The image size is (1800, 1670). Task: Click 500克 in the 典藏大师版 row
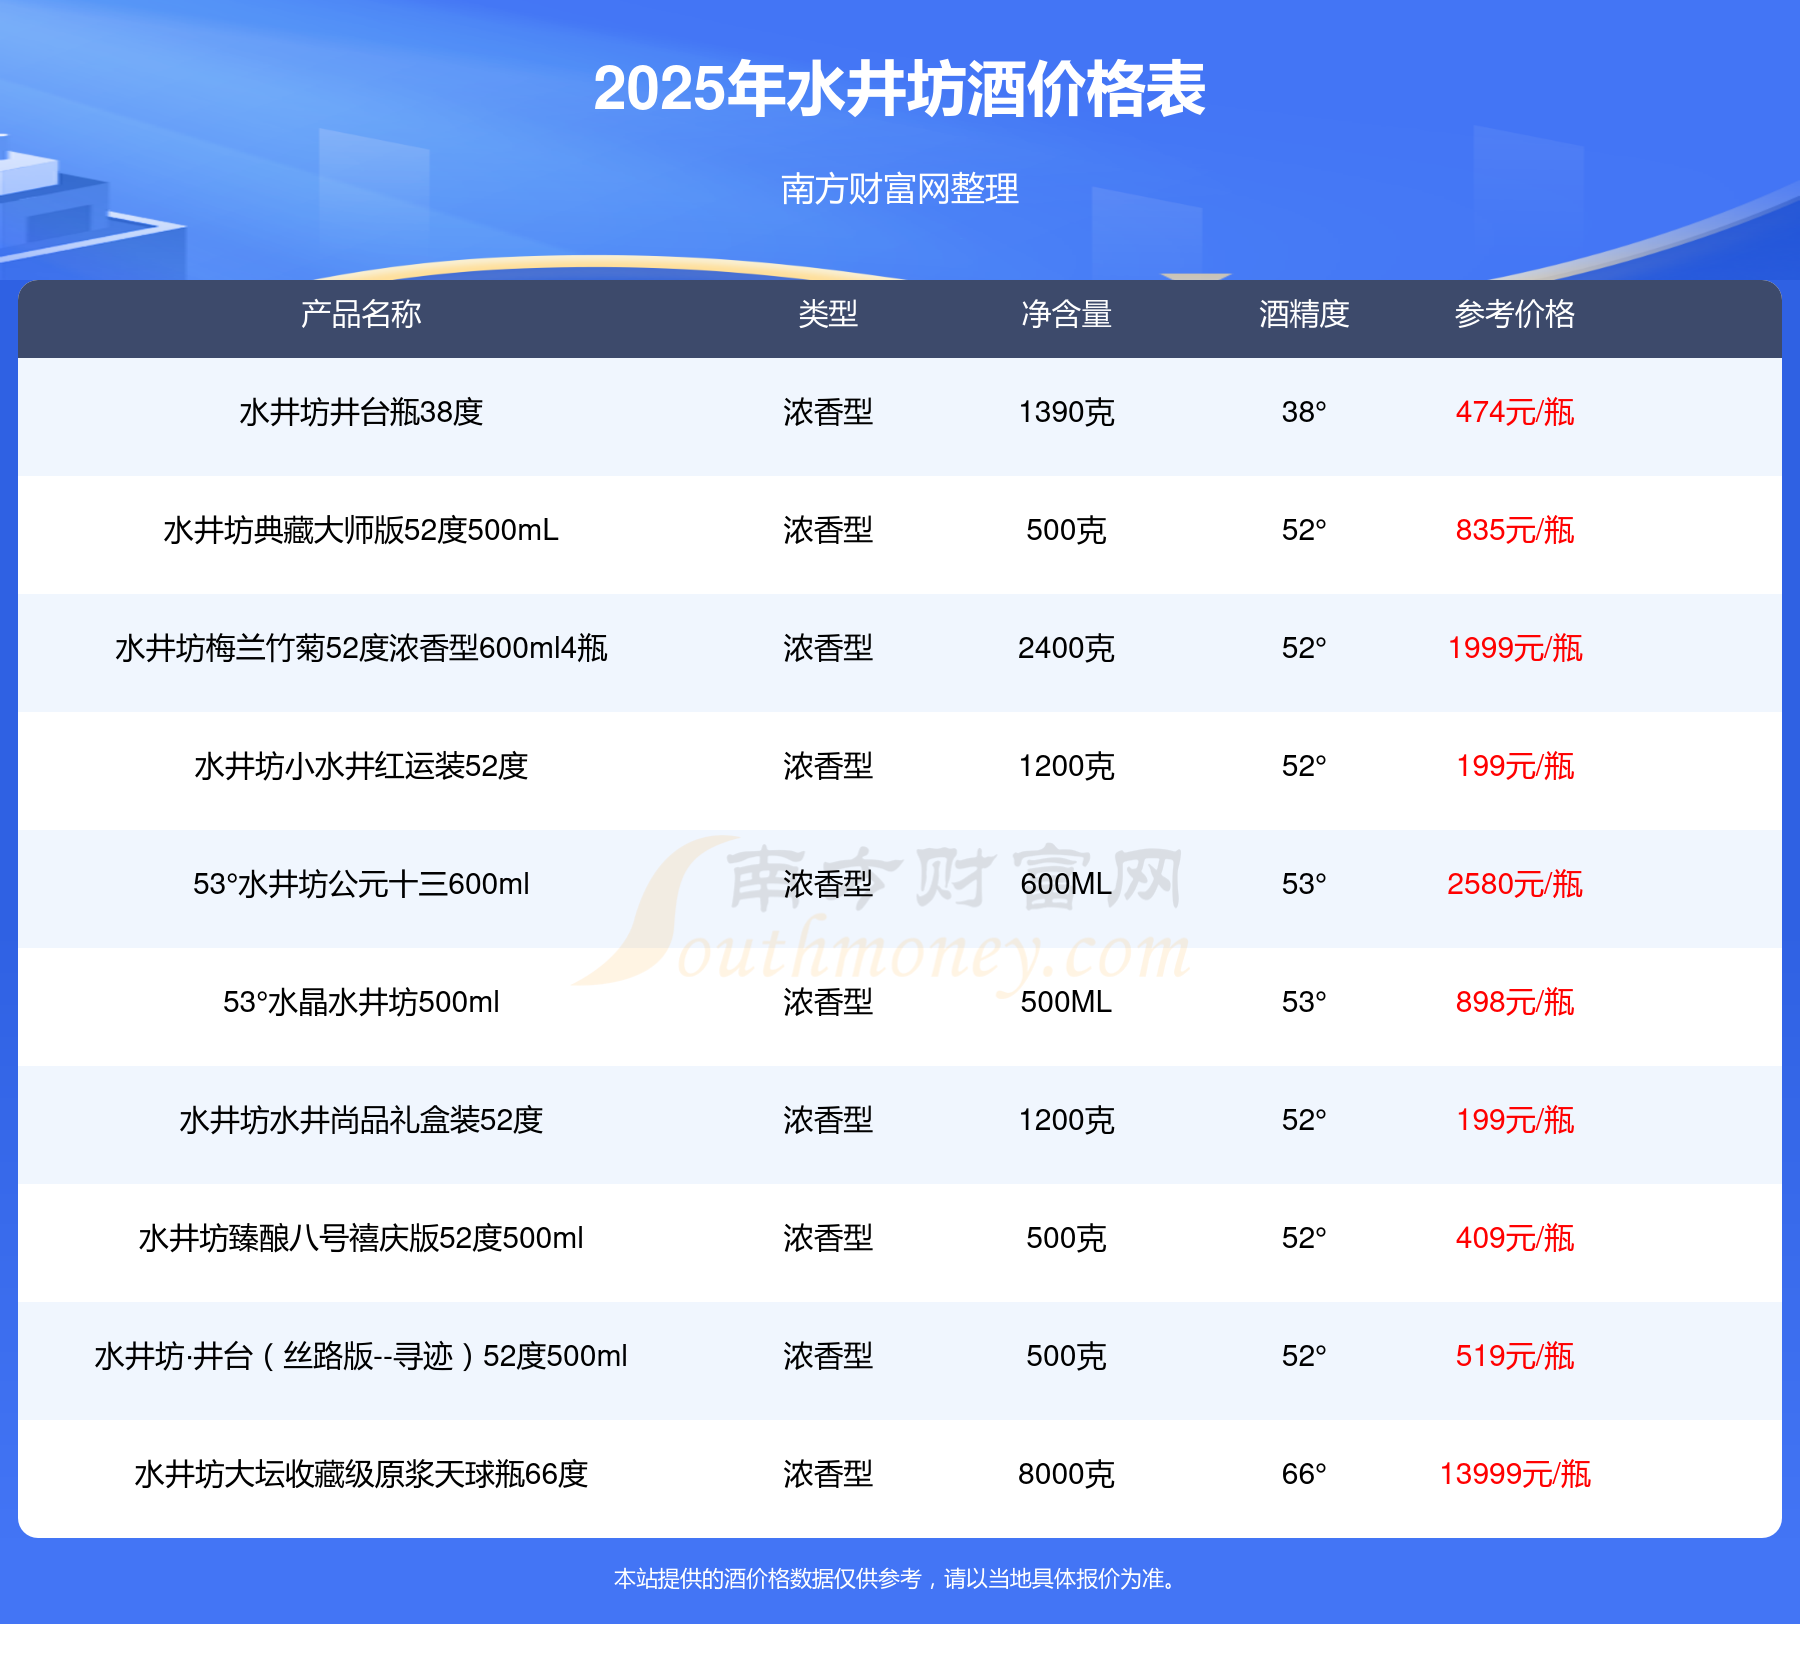coord(1066,530)
